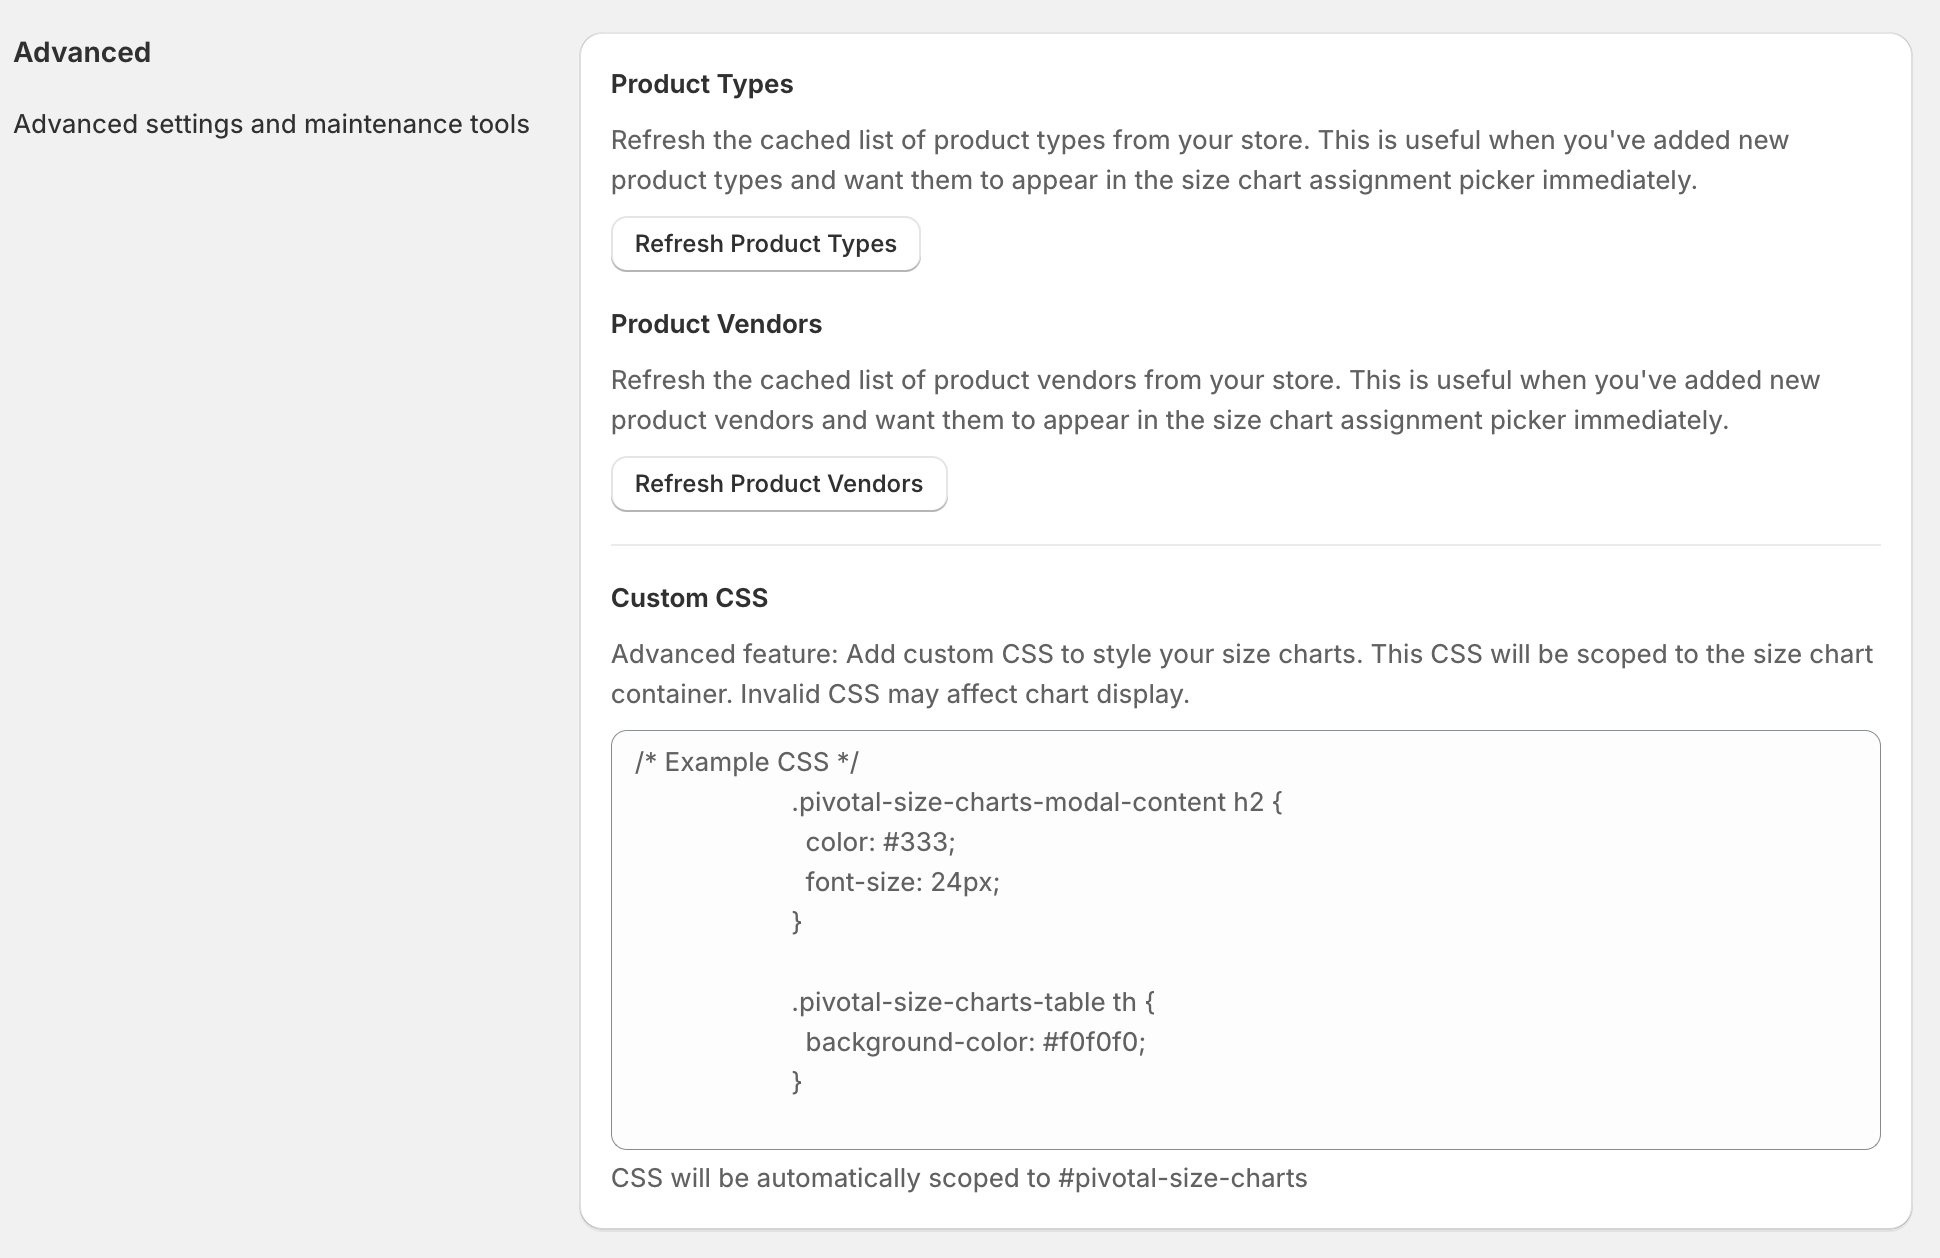This screenshot has width=1940, height=1258.
Task: Click the 'Advanced feature: Add custom CSS' description
Action: tap(1241, 674)
